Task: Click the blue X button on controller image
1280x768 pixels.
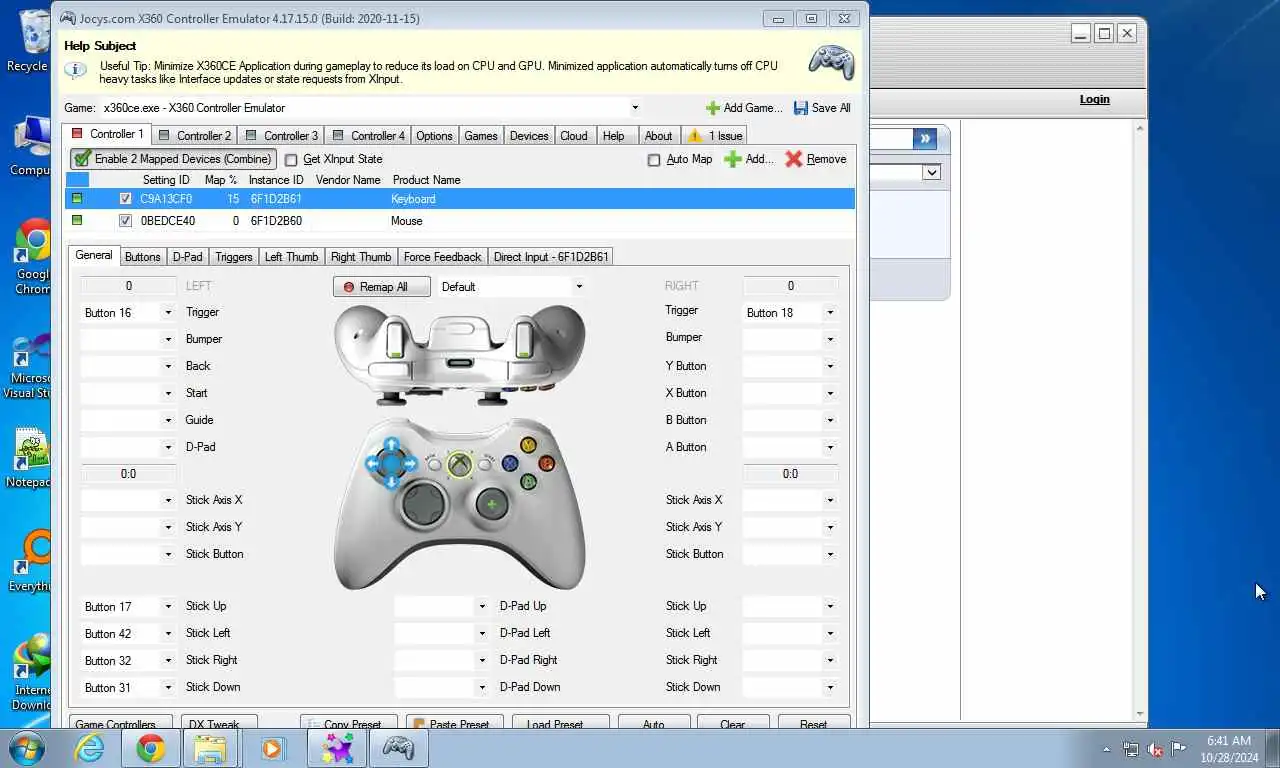Action: [510, 463]
